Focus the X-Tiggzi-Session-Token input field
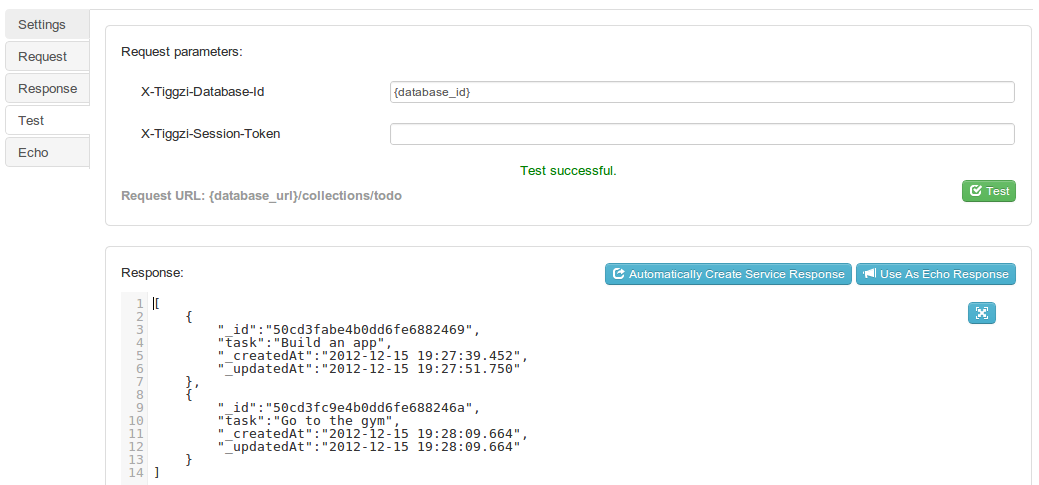 [702, 134]
